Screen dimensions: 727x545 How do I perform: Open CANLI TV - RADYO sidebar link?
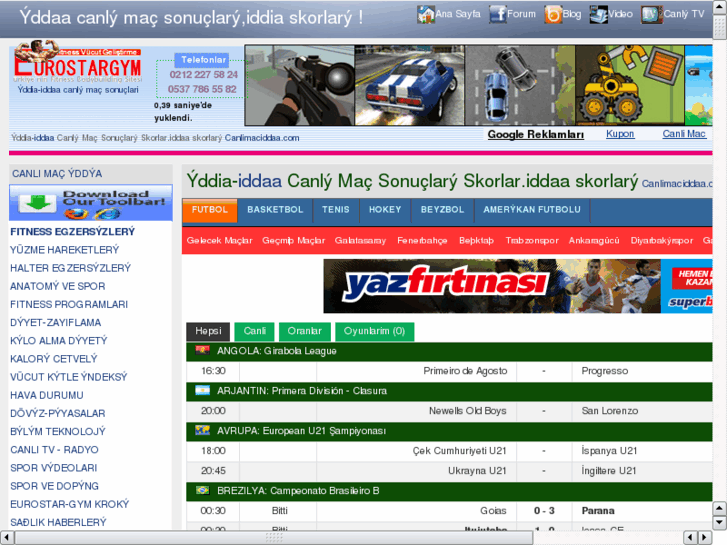tap(54, 449)
